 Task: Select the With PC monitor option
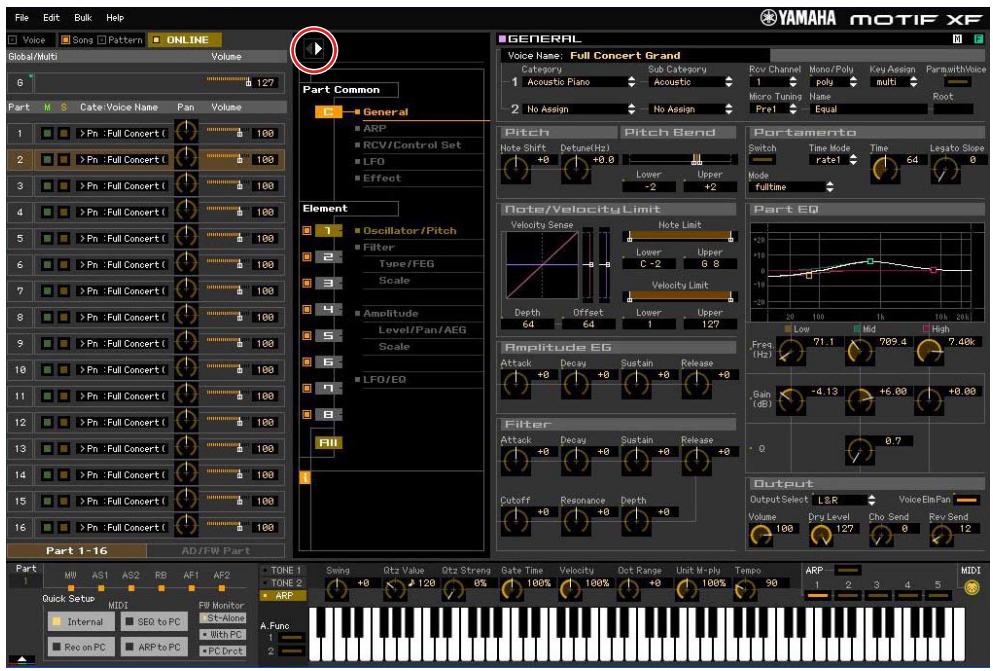(222, 634)
